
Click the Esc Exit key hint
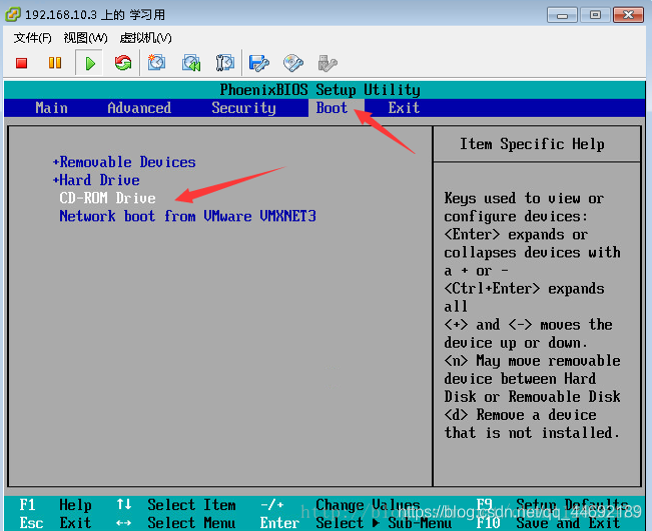pos(55,523)
